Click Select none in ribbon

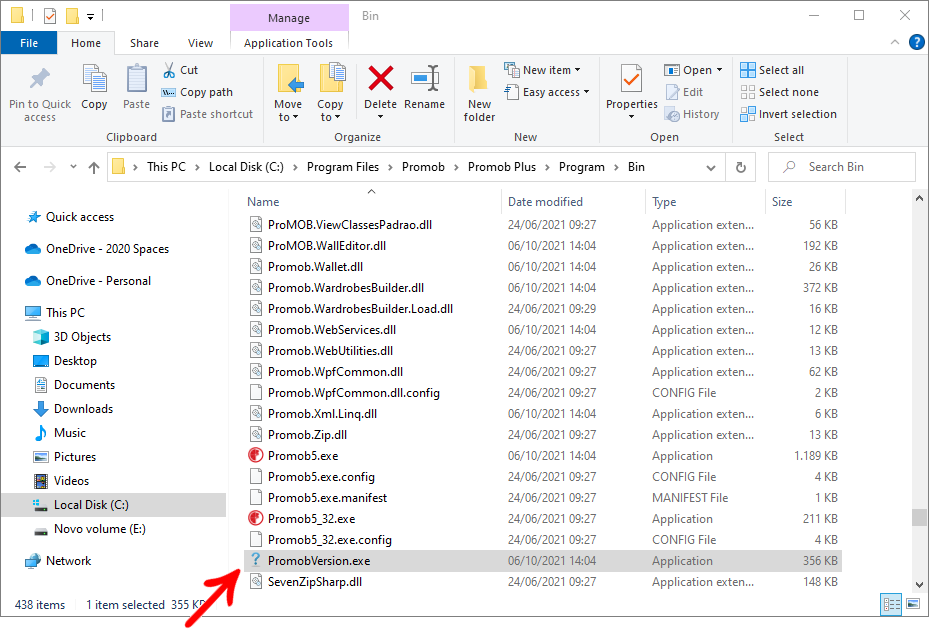(779, 92)
